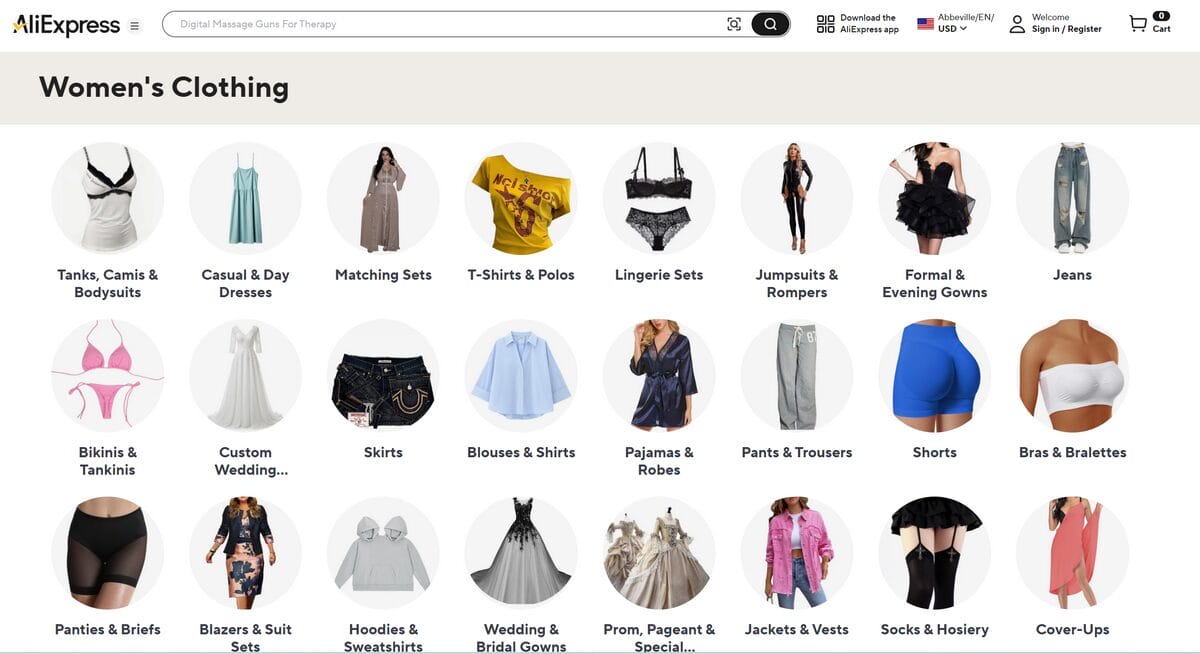
Task: Click the Jeans text label
Action: pyautogui.click(x=1072, y=275)
